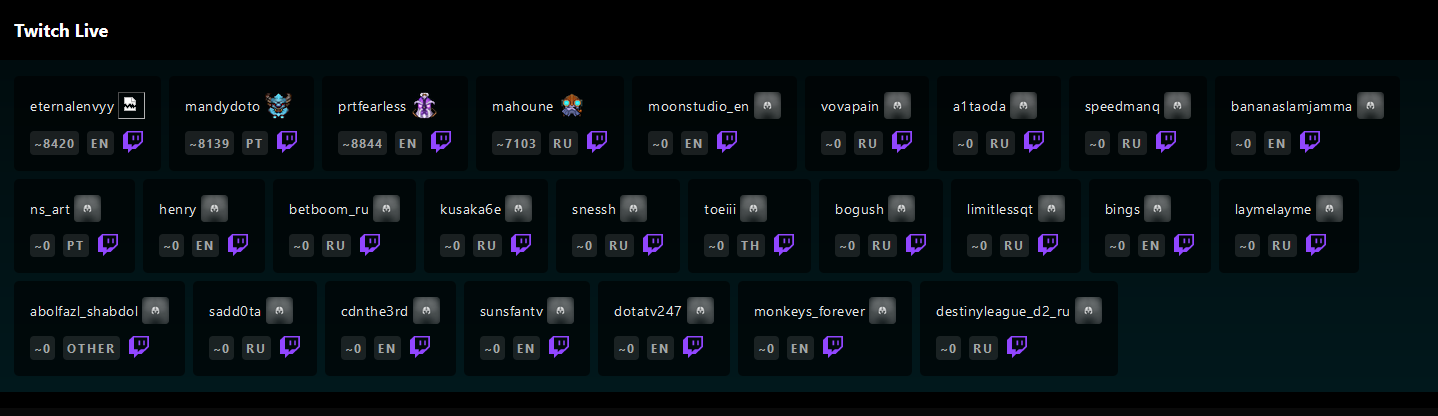The image size is (1438, 416).
Task: Click the RU language tag for mahoune
Action: [563, 144]
